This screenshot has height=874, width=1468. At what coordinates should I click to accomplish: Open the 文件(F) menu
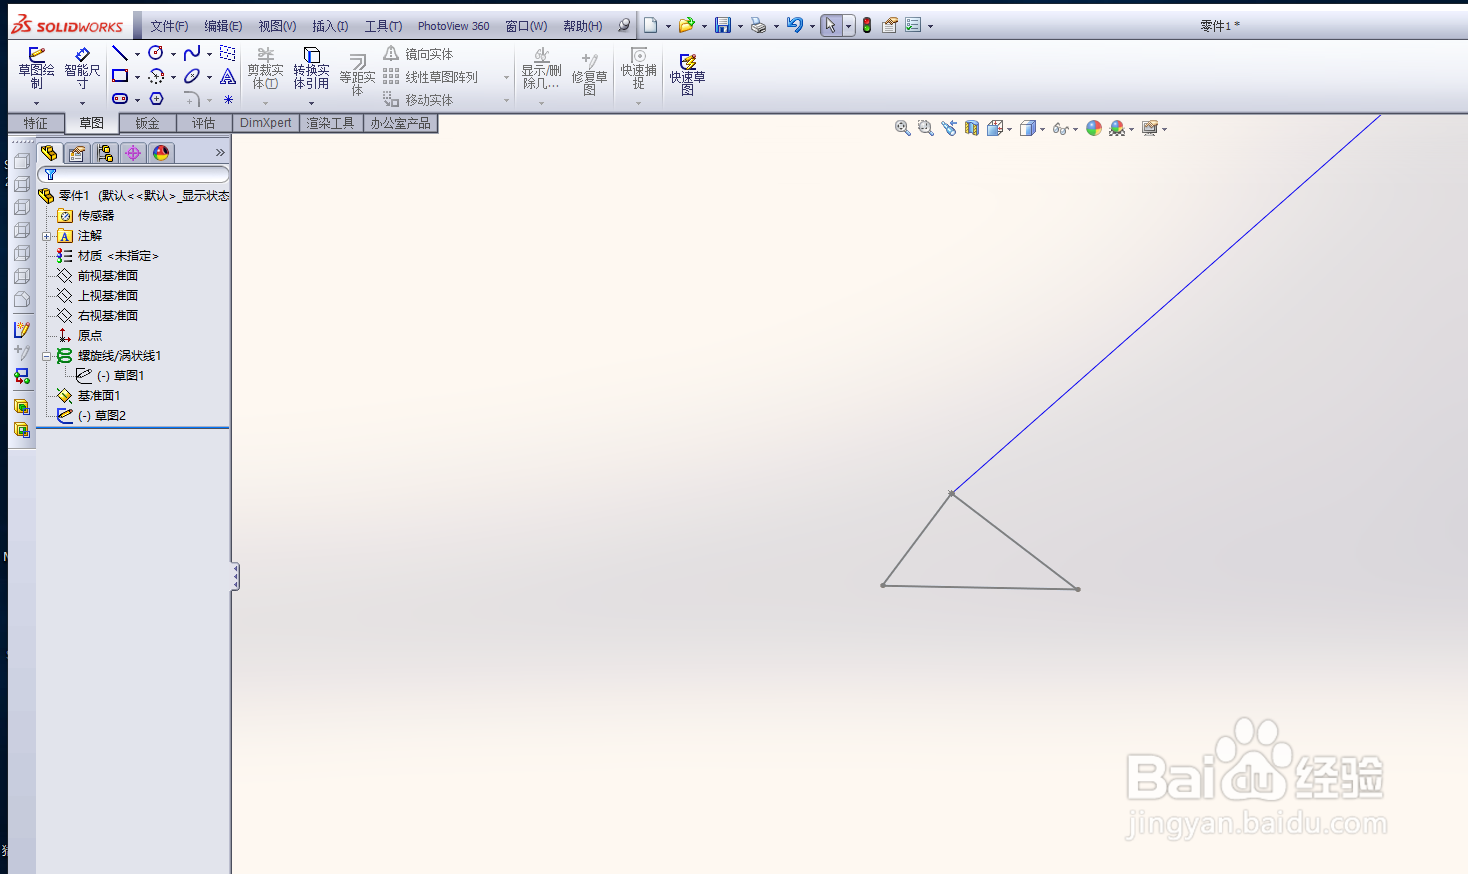pos(169,26)
